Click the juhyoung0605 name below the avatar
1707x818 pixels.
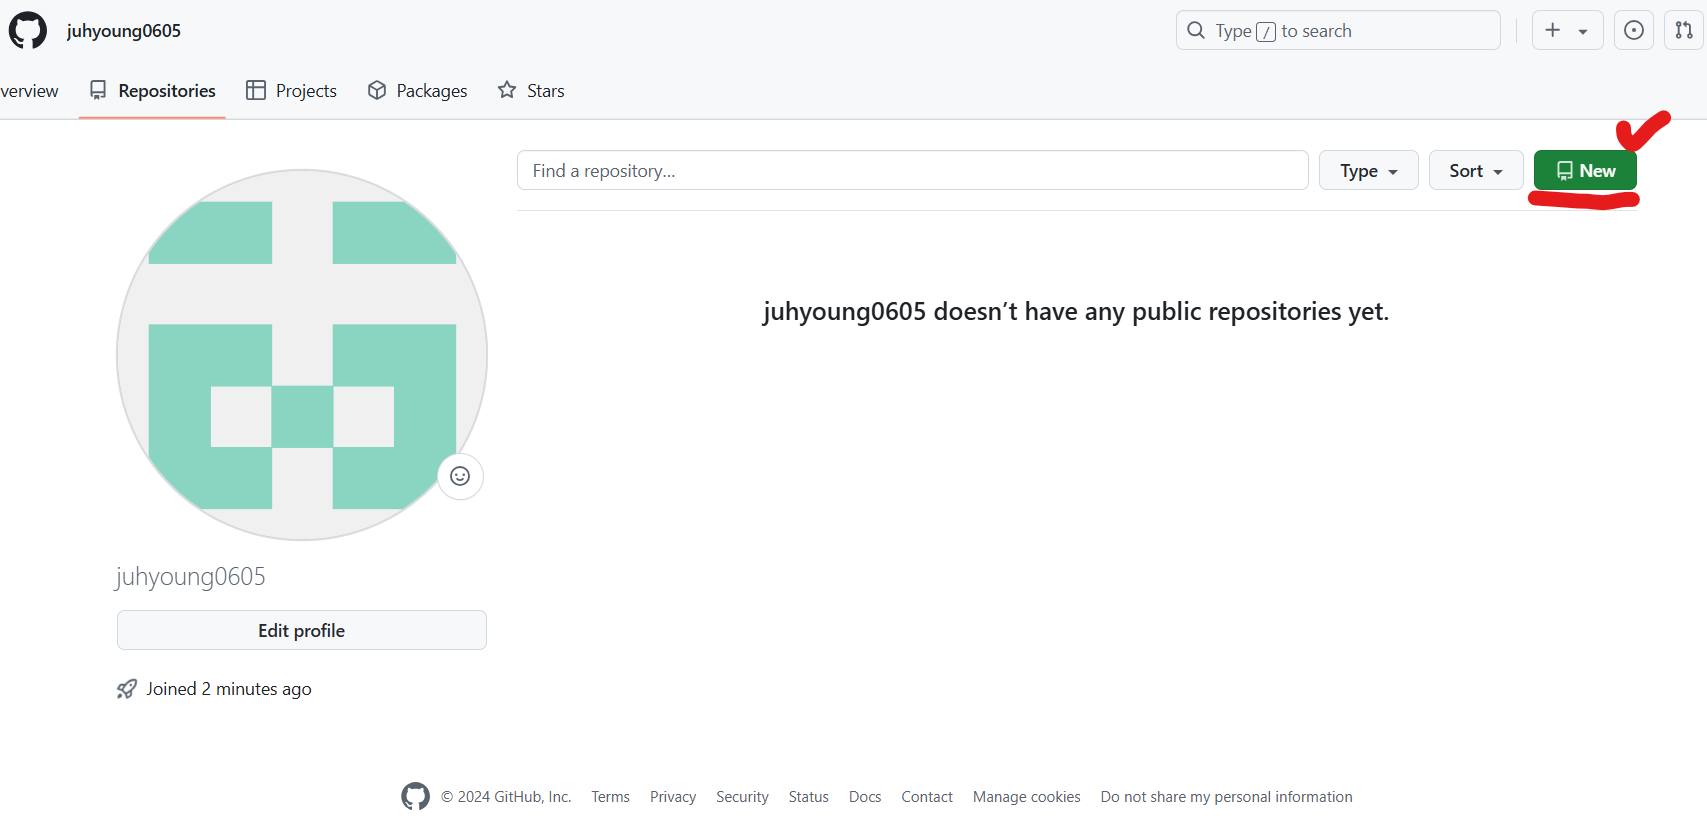pyautogui.click(x=191, y=577)
